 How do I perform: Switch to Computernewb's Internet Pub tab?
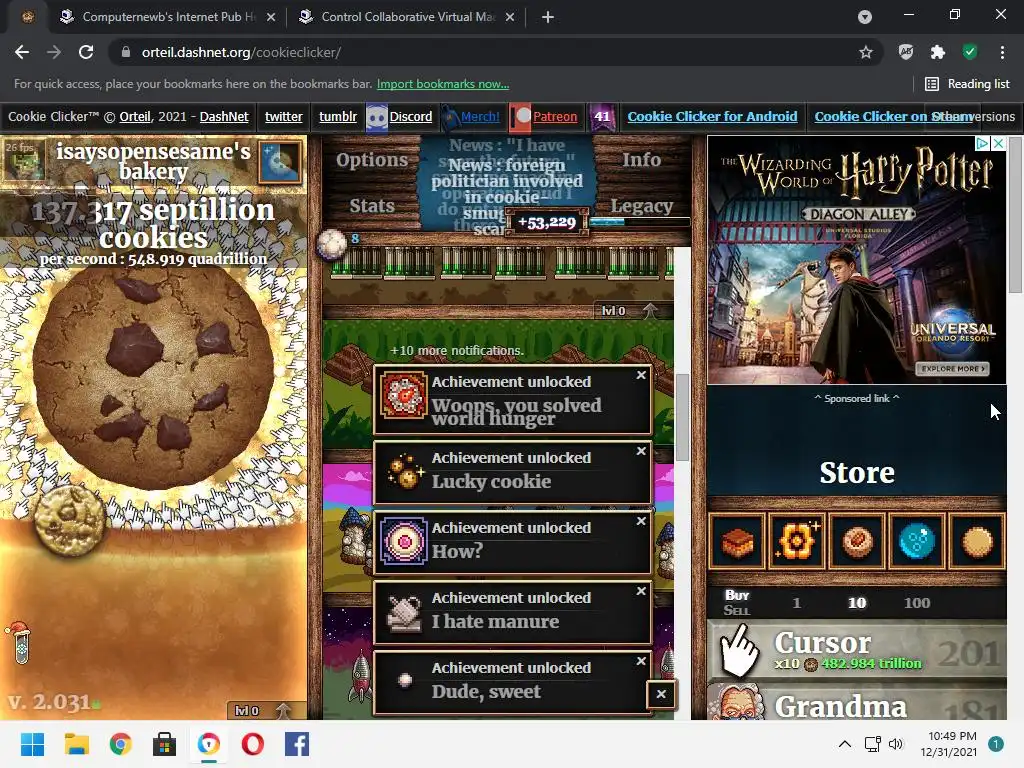[167, 17]
